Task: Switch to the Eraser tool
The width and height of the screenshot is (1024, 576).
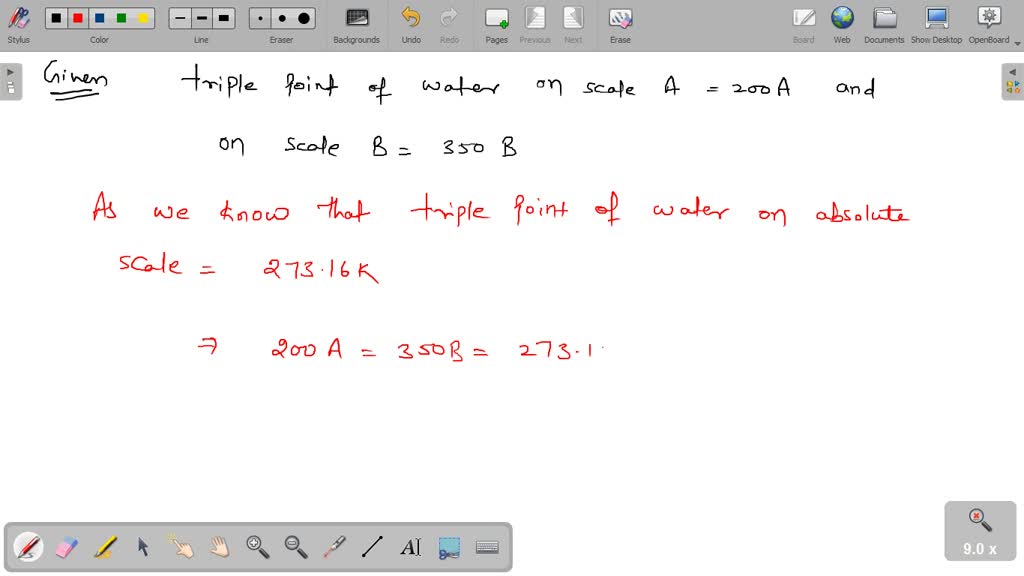Action: [x=64, y=547]
